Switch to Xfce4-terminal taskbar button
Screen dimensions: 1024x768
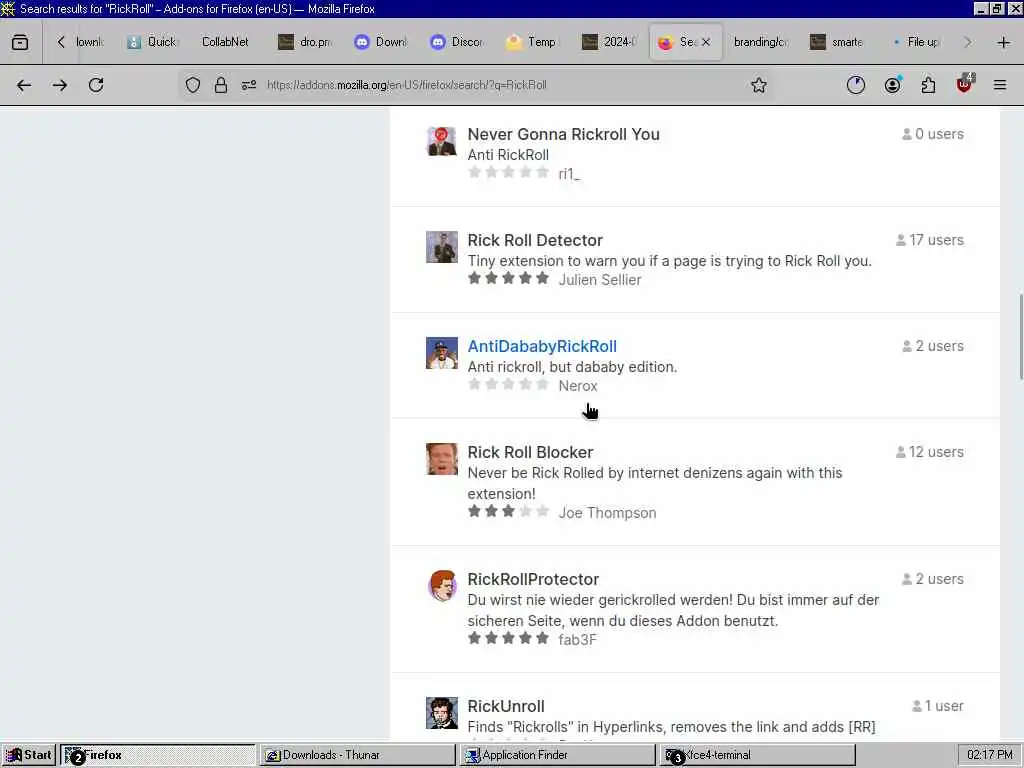point(758,755)
